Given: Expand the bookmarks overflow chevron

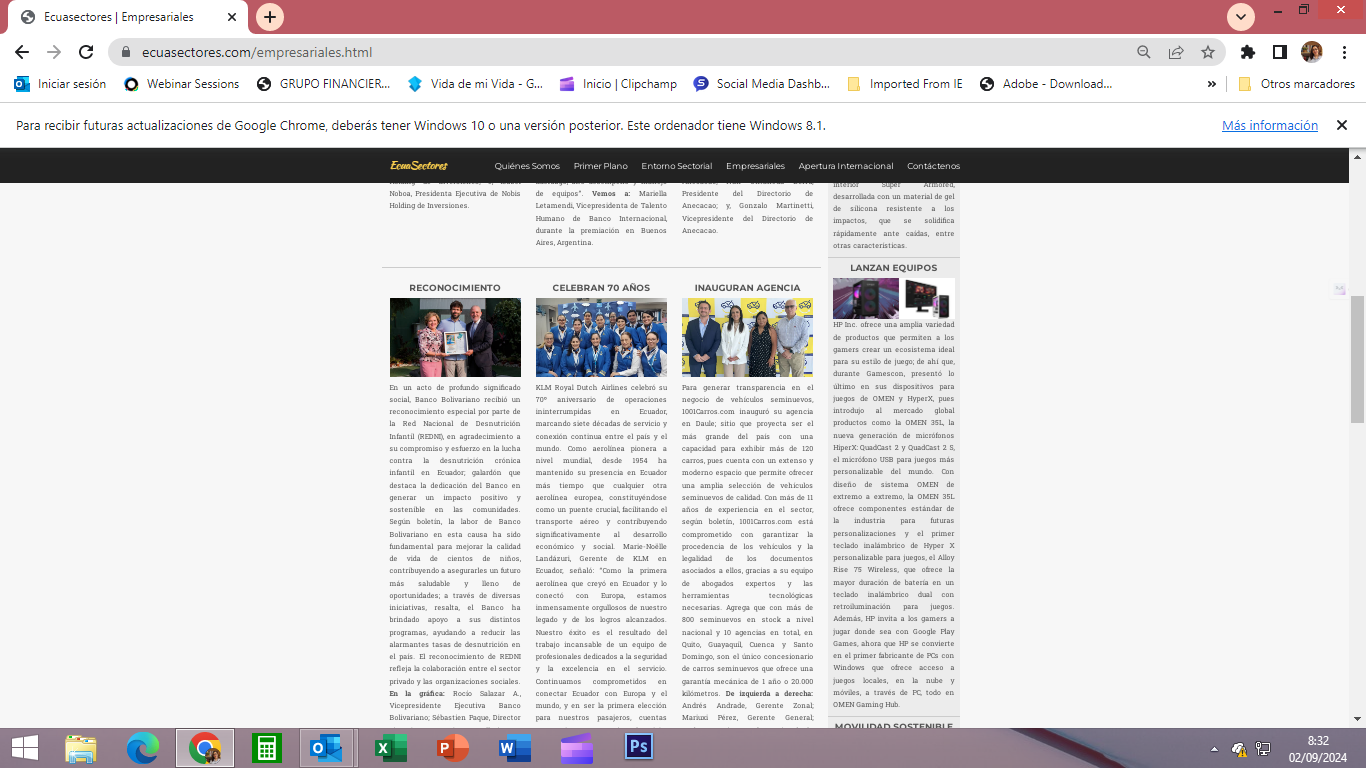Looking at the screenshot, I should (1212, 84).
